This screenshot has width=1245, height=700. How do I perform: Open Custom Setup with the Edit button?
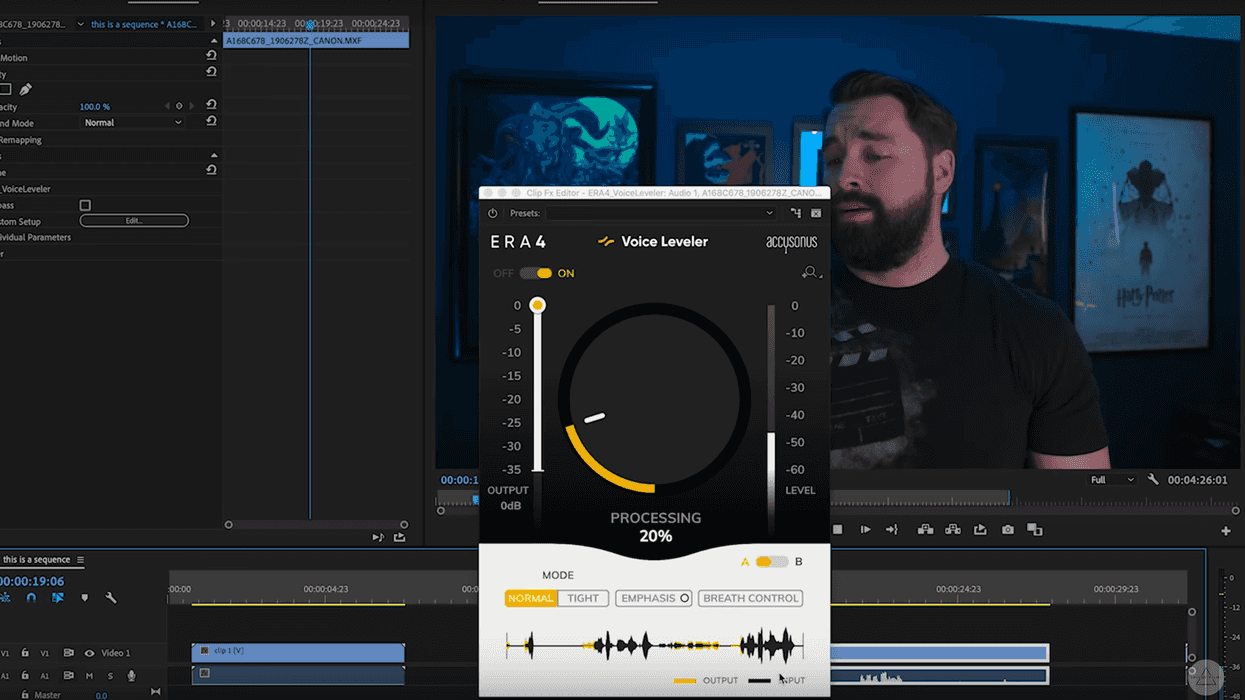tap(134, 220)
